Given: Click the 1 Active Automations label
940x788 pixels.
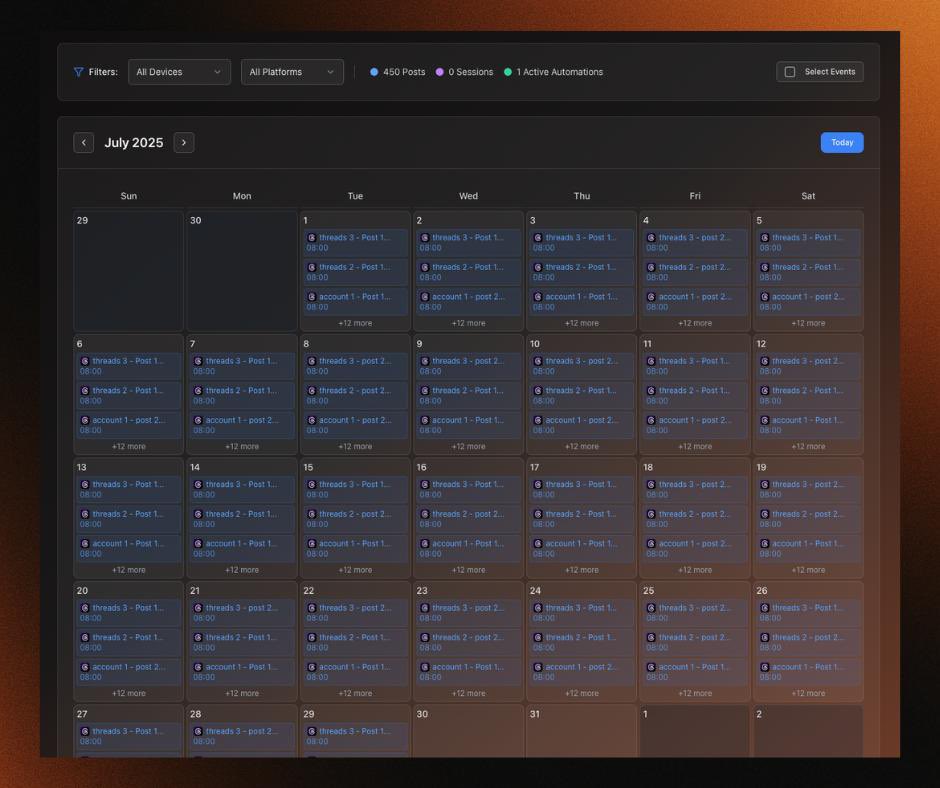Looking at the screenshot, I should point(560,72).
